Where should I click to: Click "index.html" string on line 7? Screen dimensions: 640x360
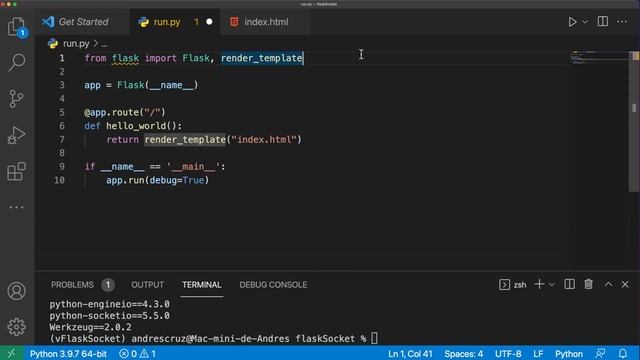(x=266, y=140)
